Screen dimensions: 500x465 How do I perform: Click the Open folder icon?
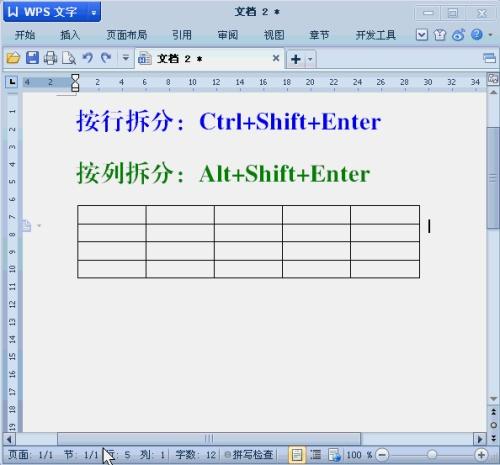[x=13, y=58]
